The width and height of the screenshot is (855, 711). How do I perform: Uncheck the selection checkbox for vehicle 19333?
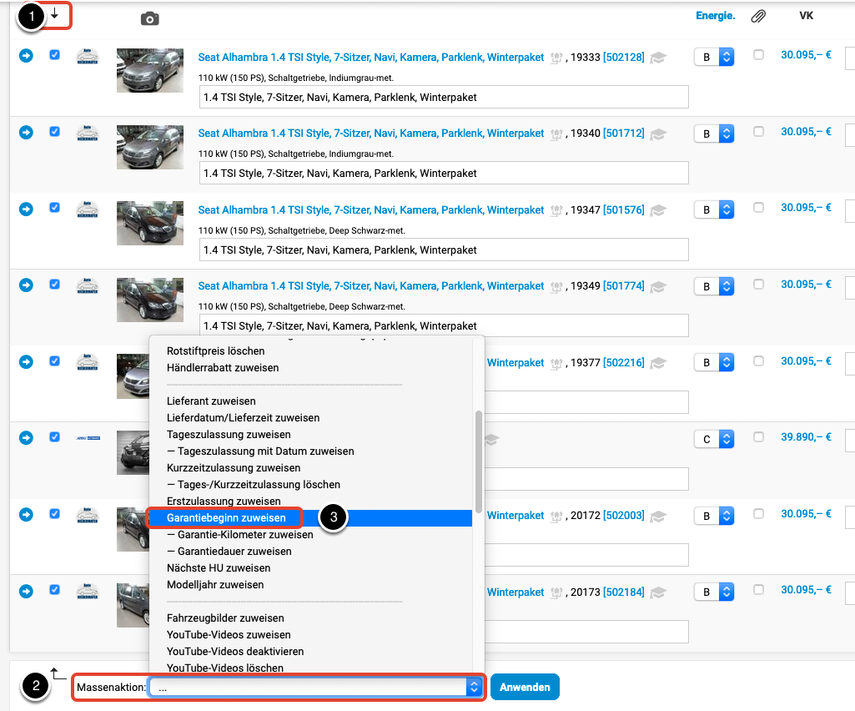[x=55, y=55]
